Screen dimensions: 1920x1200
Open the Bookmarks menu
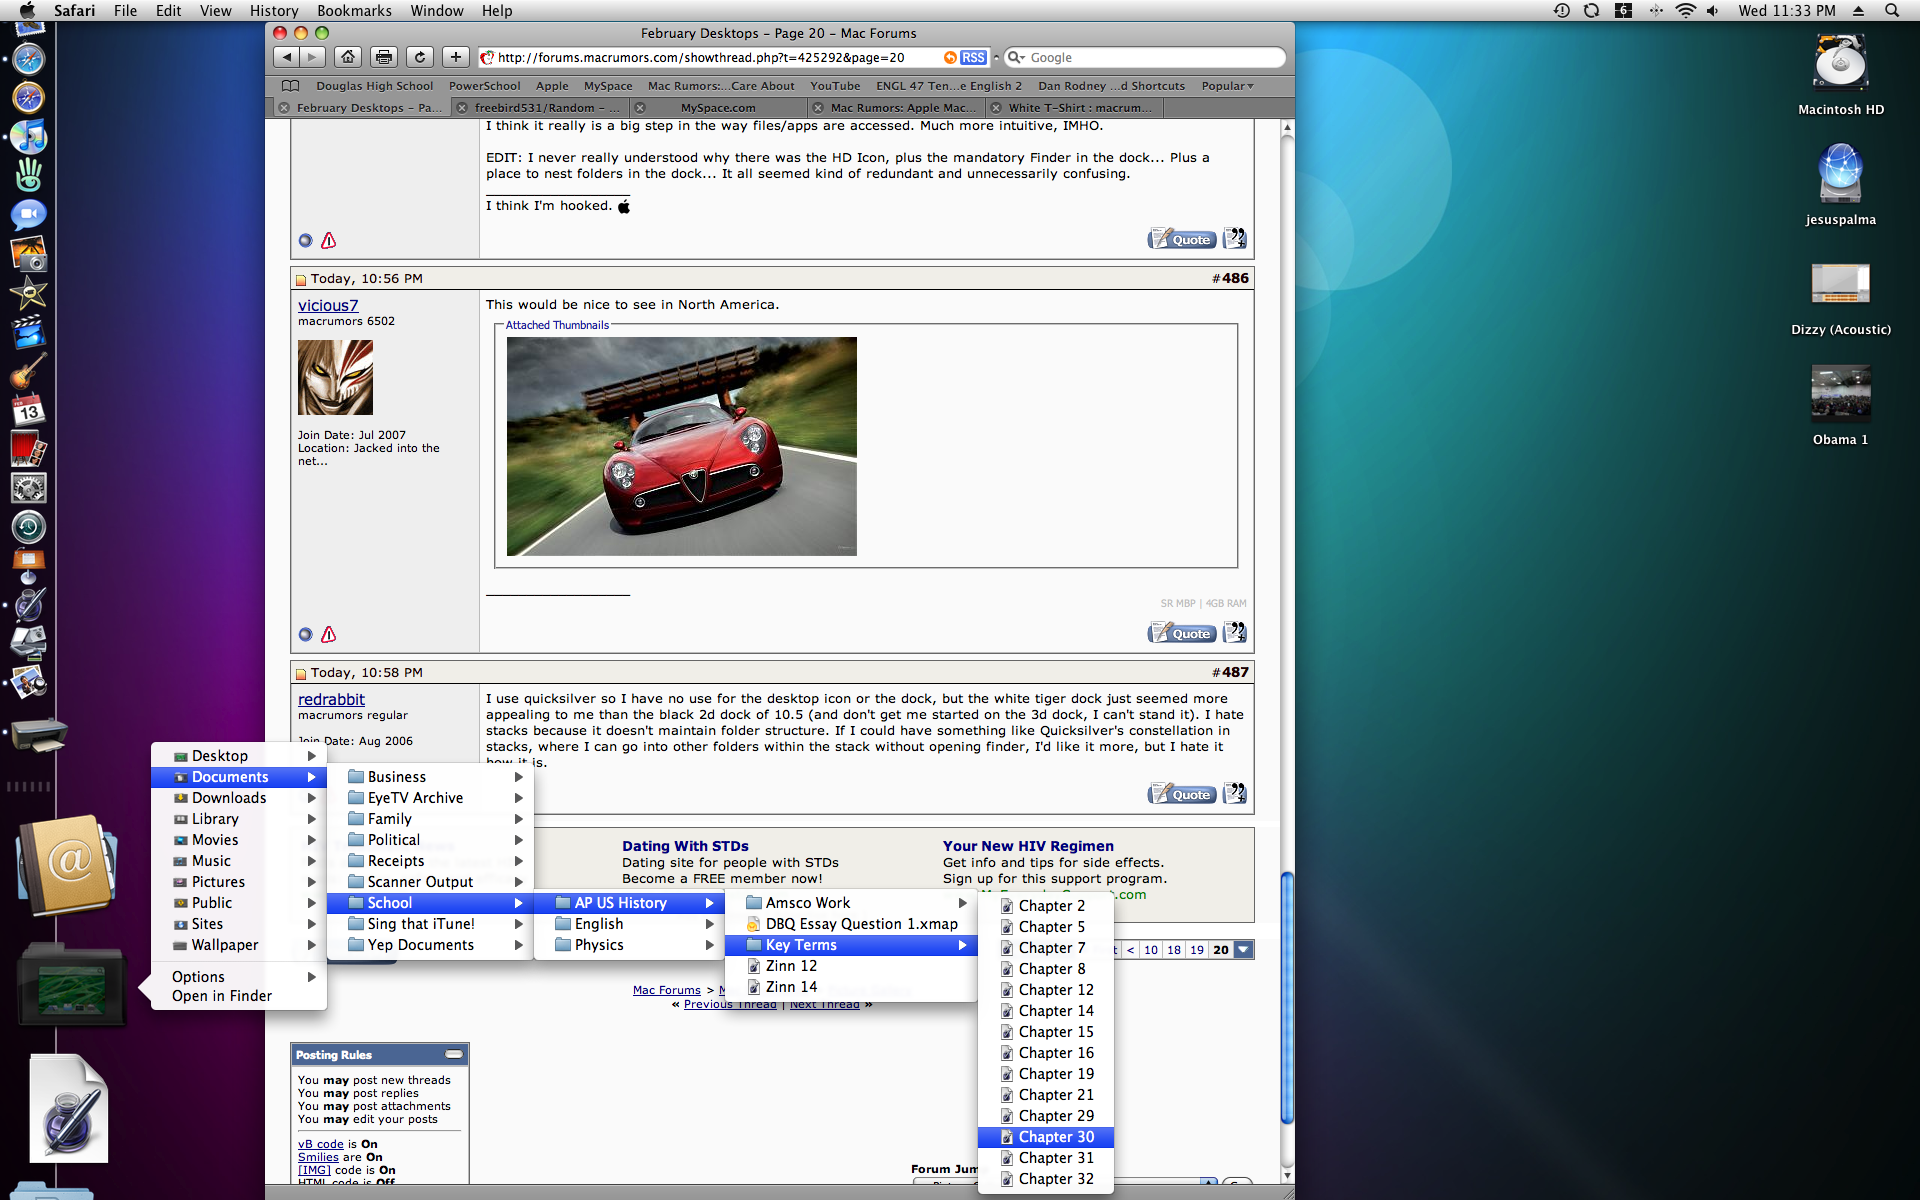click(x=354, y=11)
